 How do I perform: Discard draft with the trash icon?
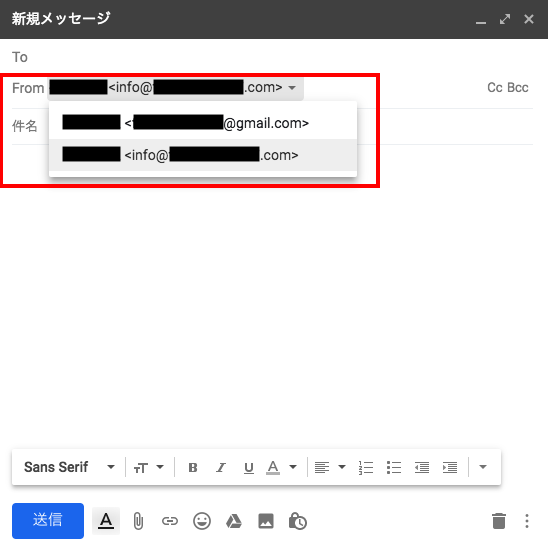499,521
